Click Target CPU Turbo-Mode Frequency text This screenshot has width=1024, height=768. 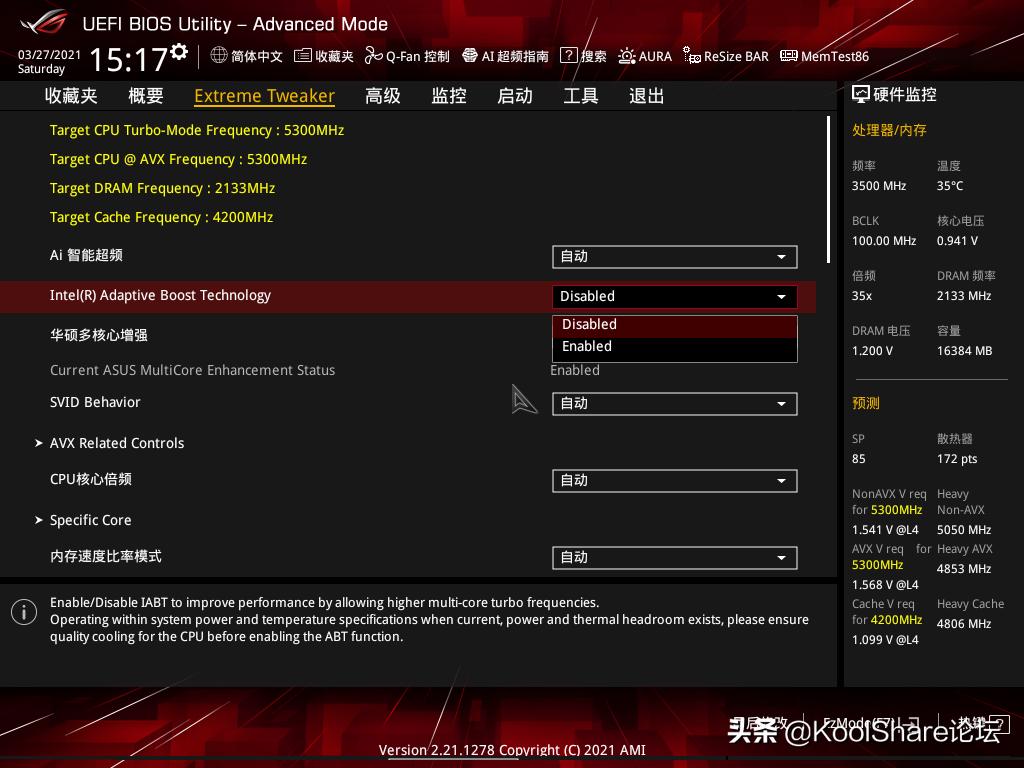pyautogui.click(x=197, y=131)
